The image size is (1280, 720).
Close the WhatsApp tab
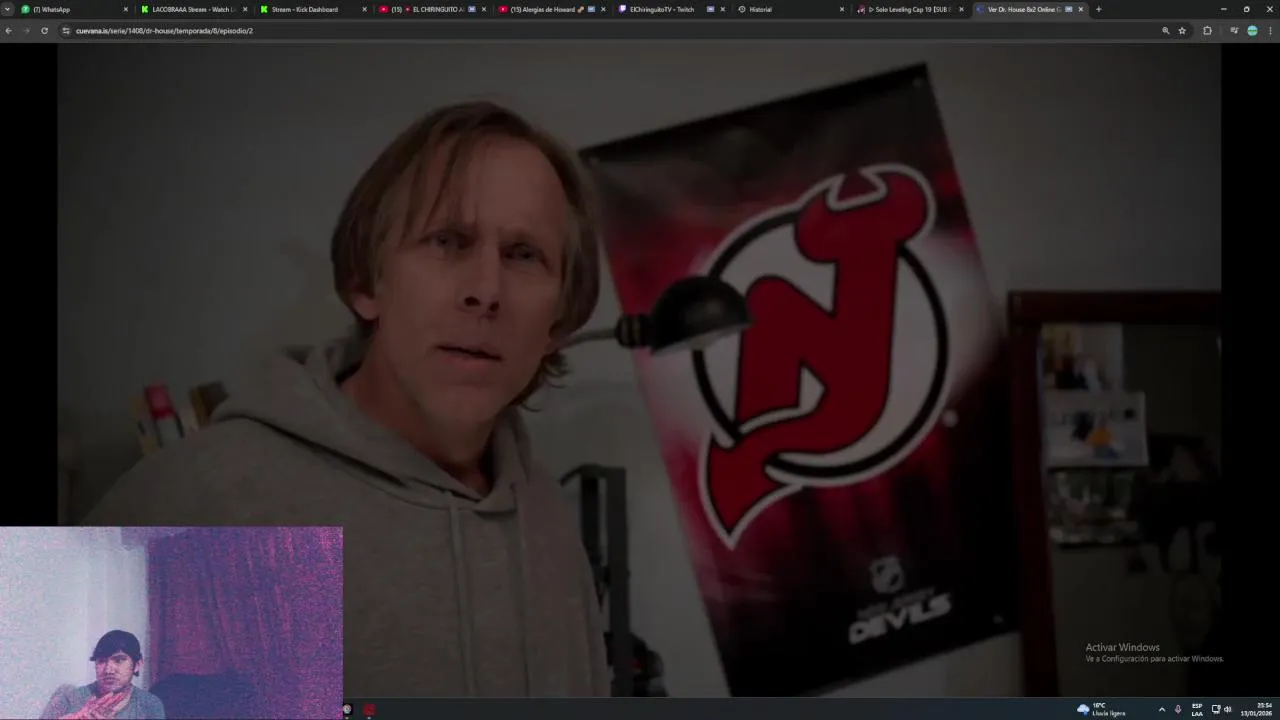tap(126, 9)
